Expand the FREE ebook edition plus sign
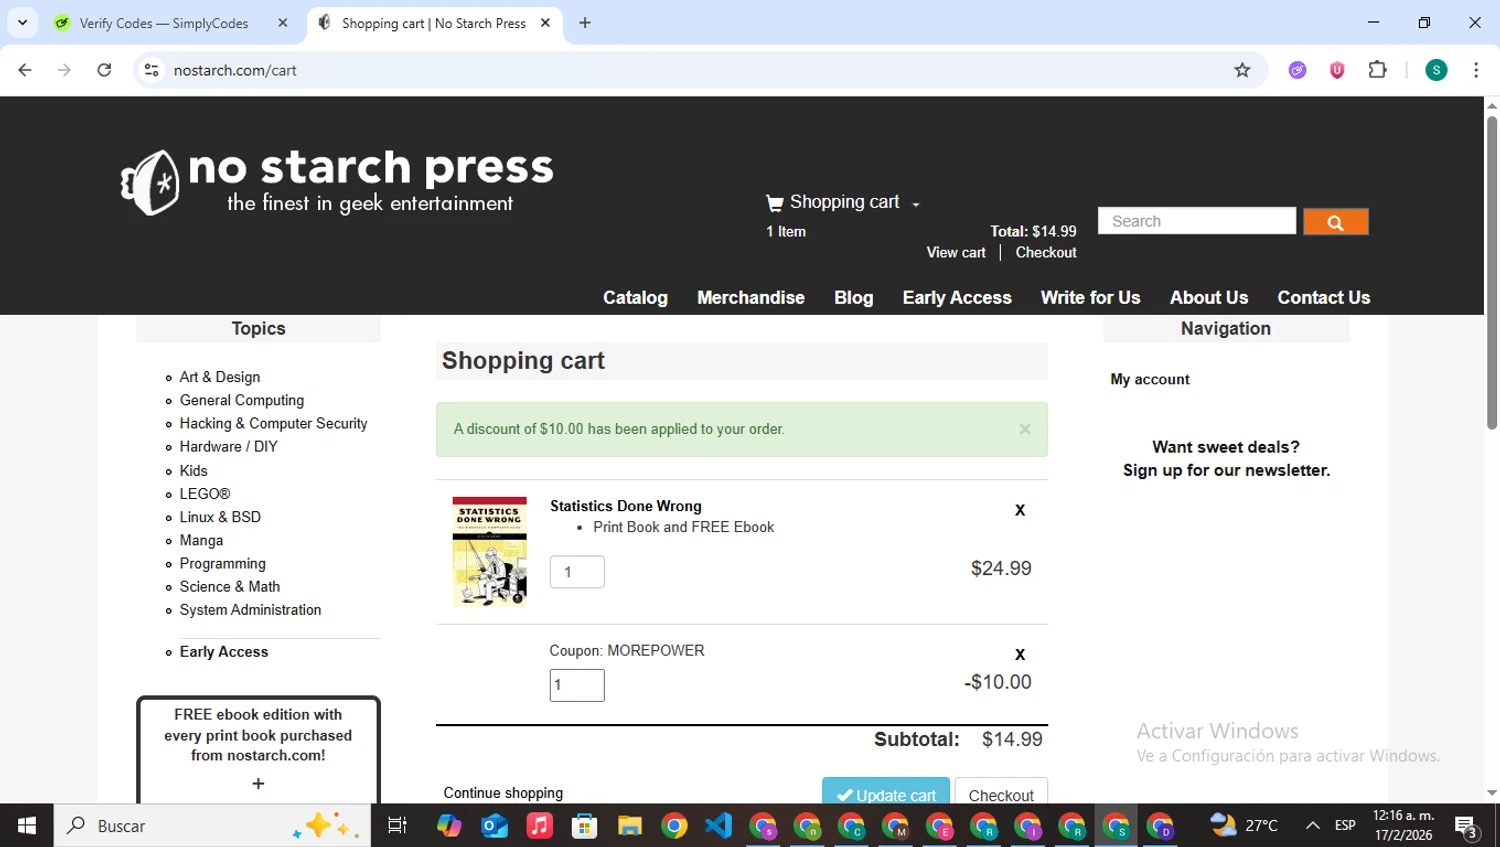The height and width of the screenshot is (847, 1500). (x=258, y=784)
